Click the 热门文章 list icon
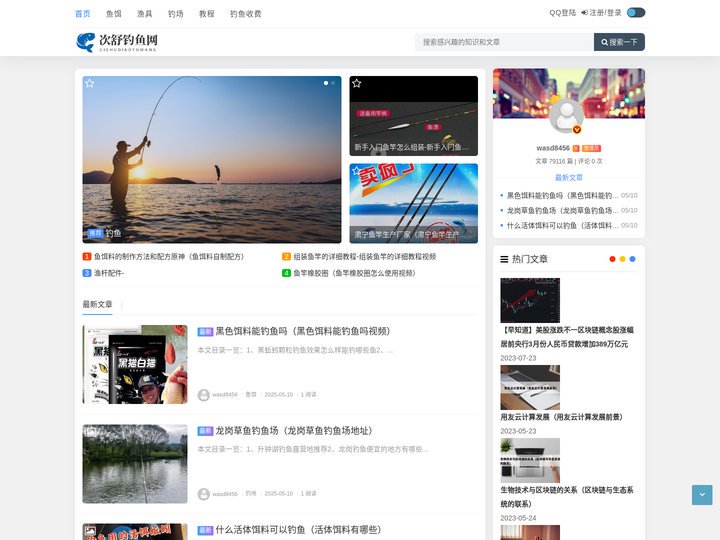Image resolution: width=720 pixels, height=540 pixels. coord(504,259)
